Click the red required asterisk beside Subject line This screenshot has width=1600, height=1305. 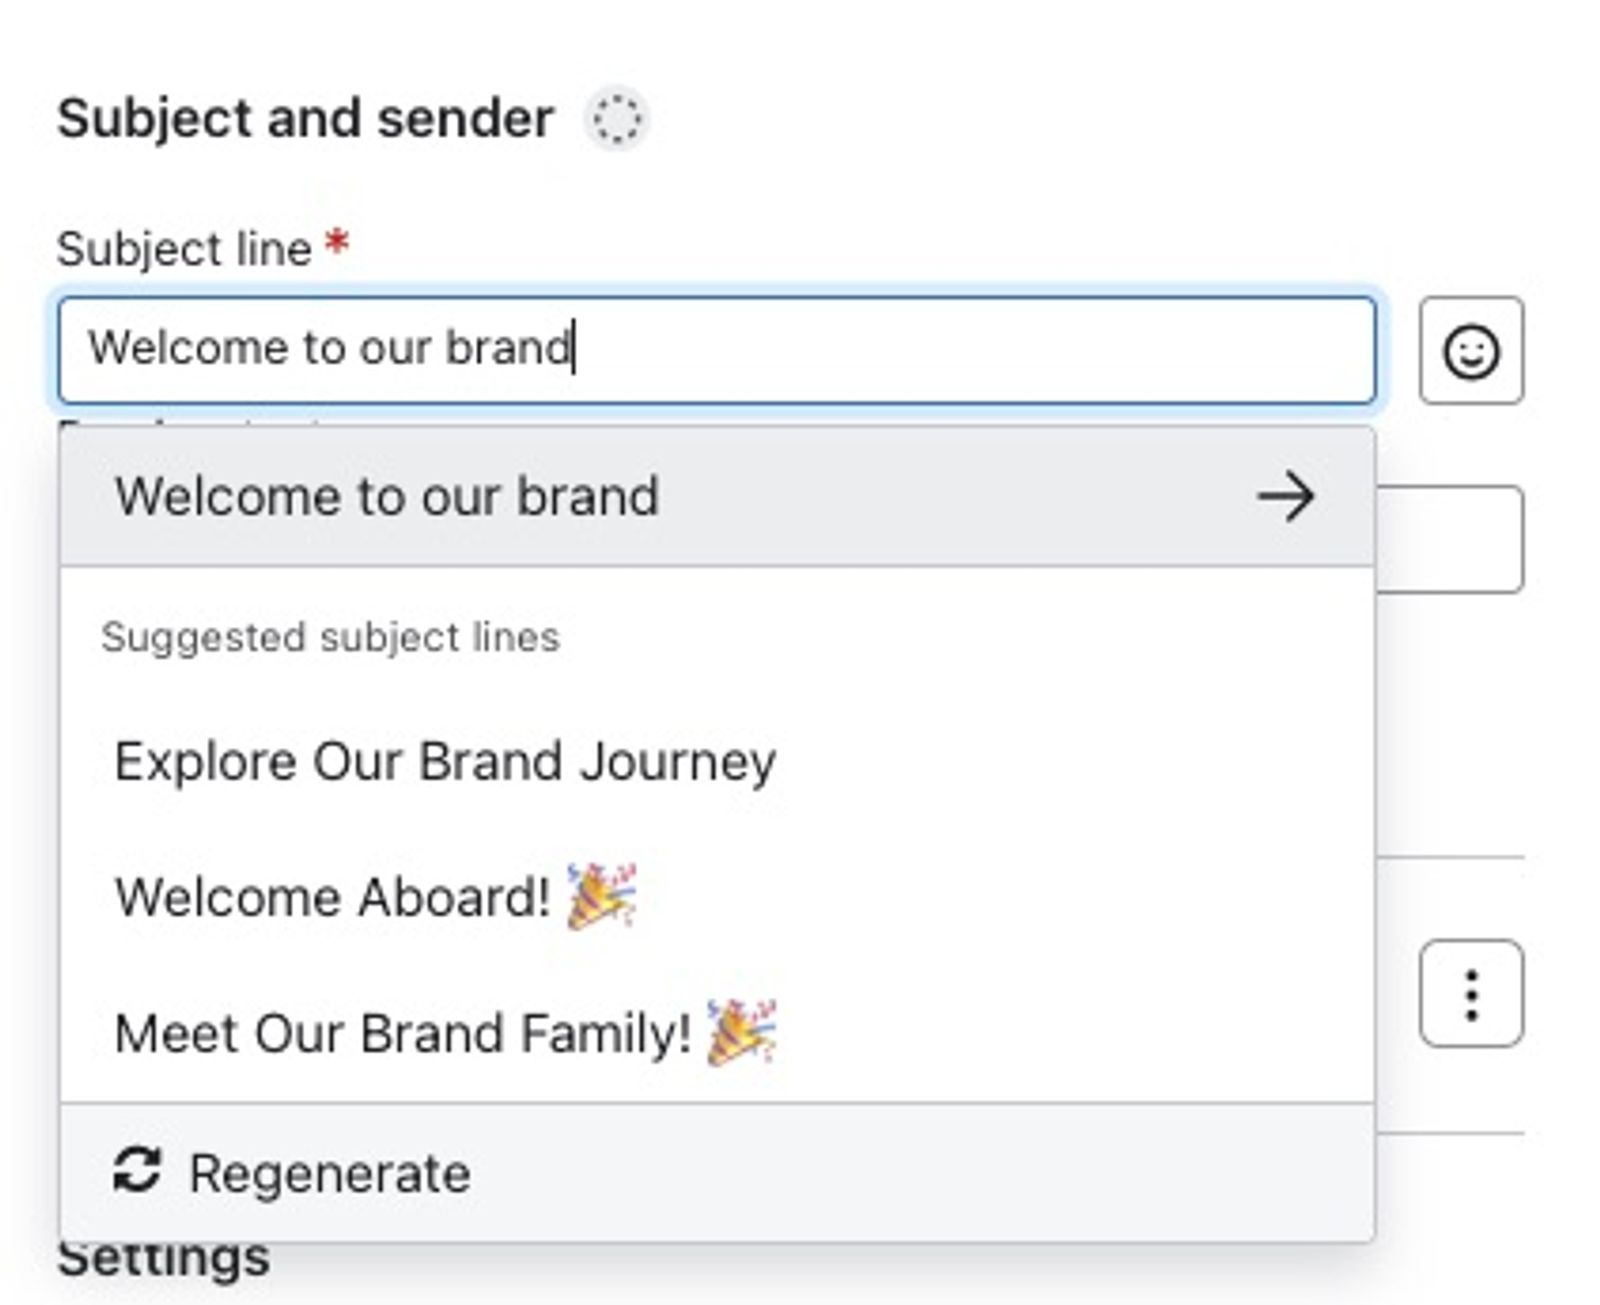point(338,243)
